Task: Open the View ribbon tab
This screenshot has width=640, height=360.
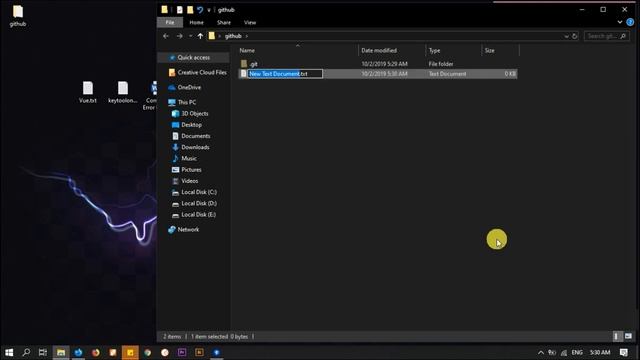Action: (x=250, y=22)
